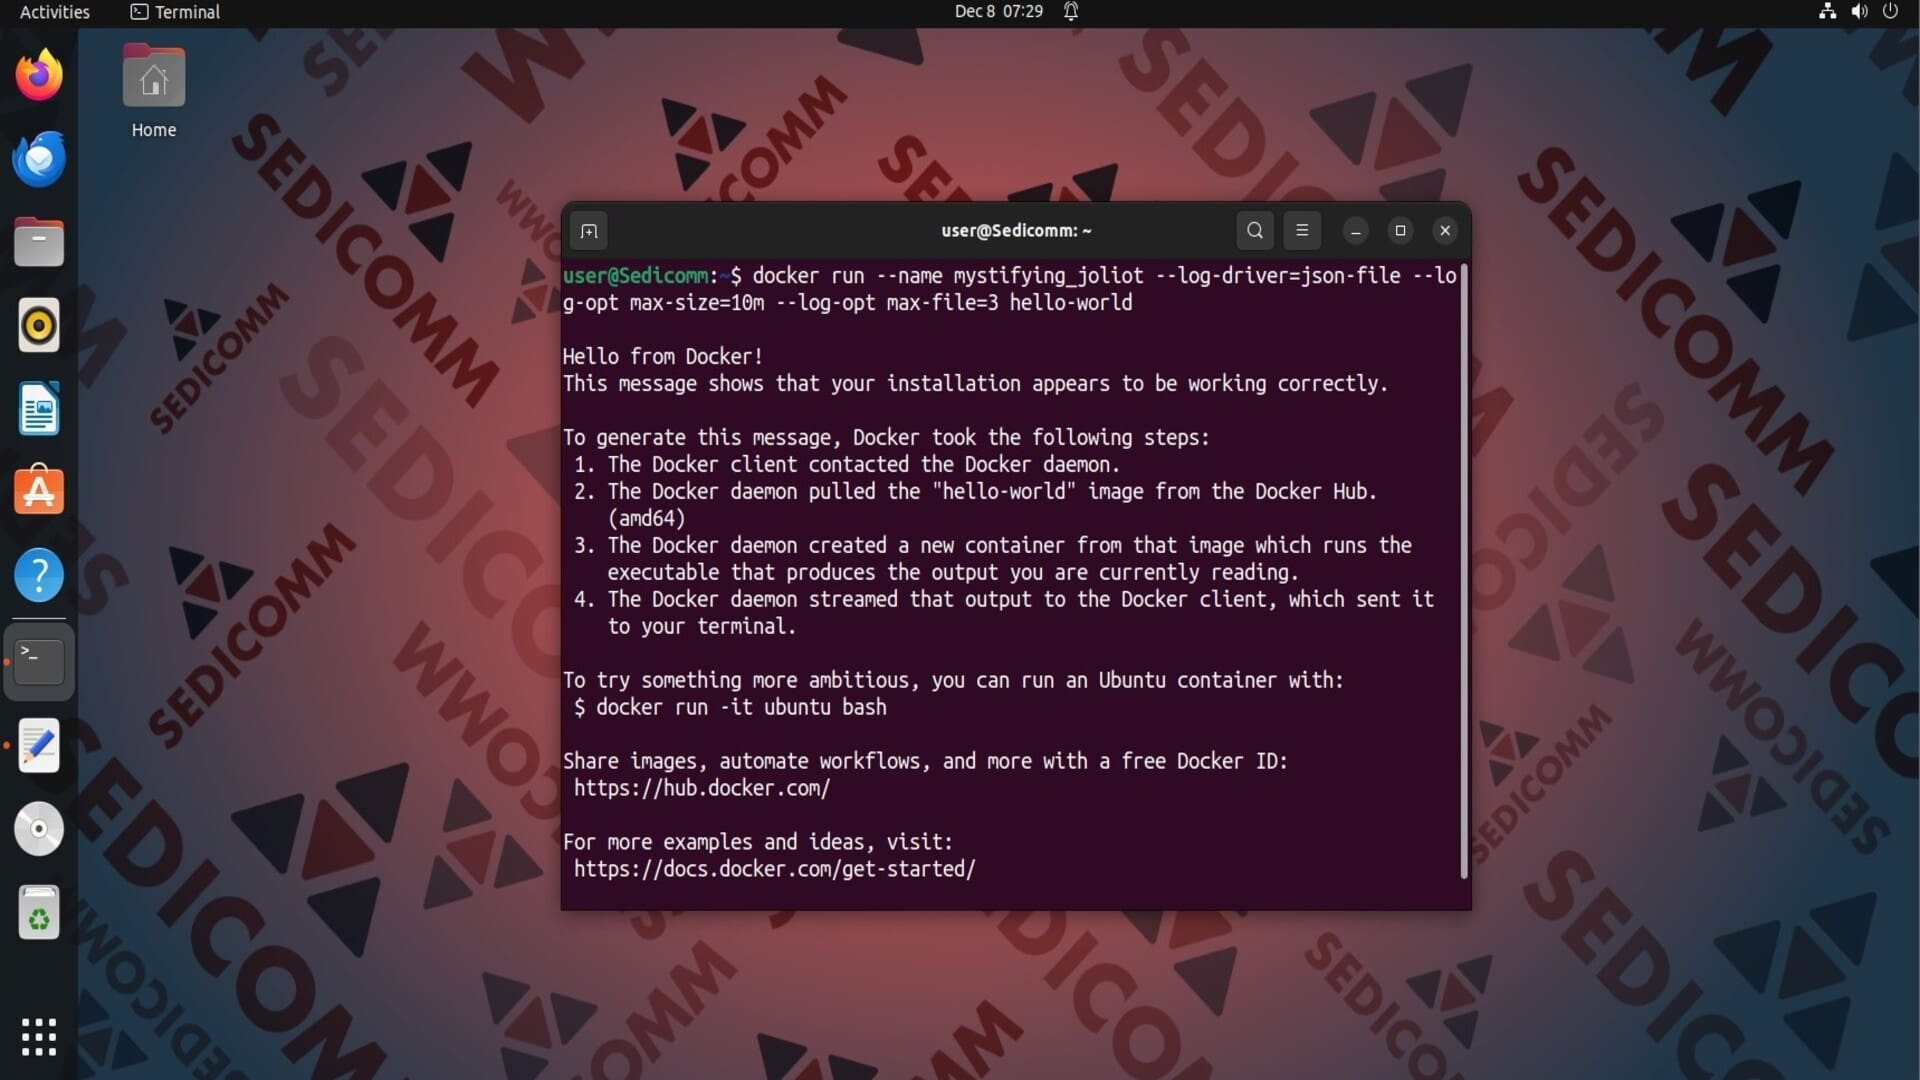Launch Firefox from the dock

(39, 76)
